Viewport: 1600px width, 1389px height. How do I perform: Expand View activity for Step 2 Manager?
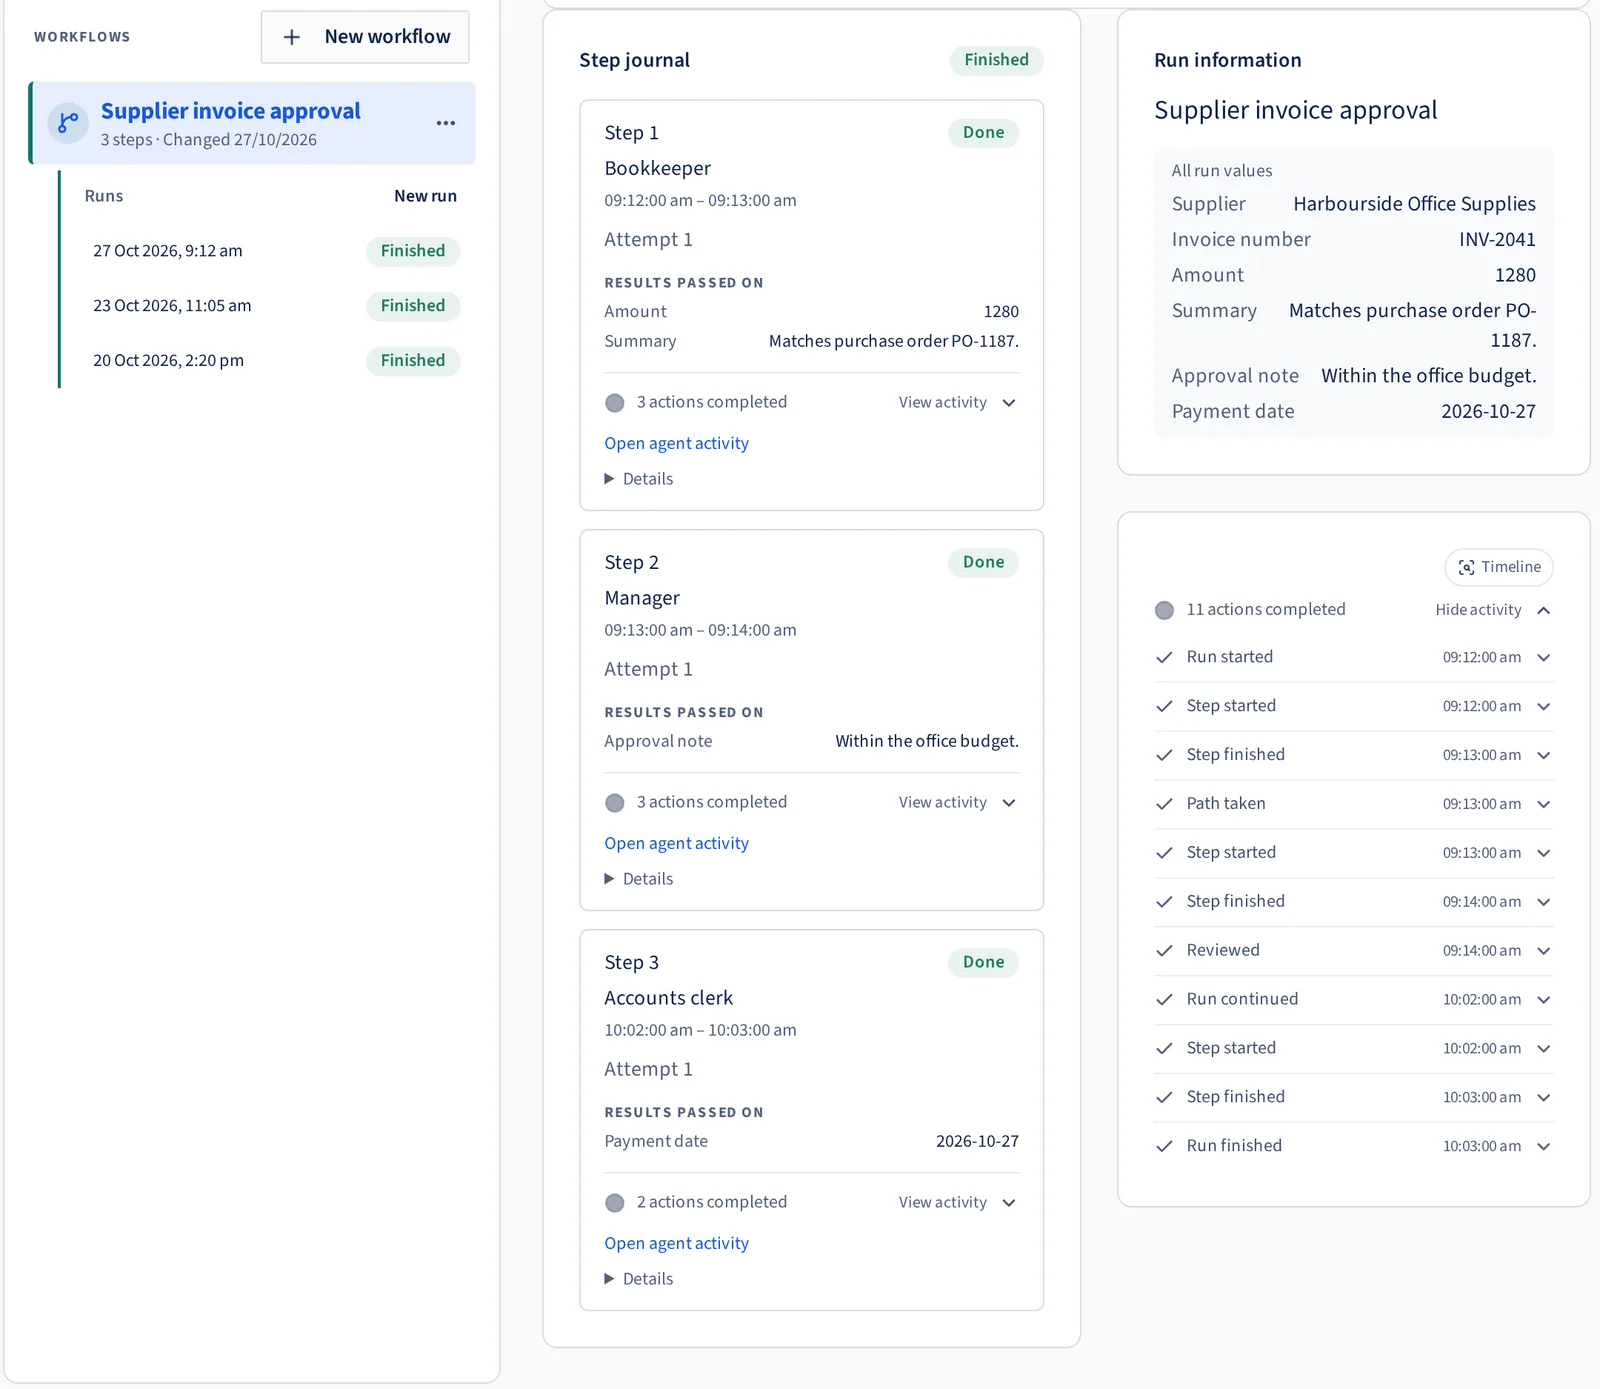[957, 802]
